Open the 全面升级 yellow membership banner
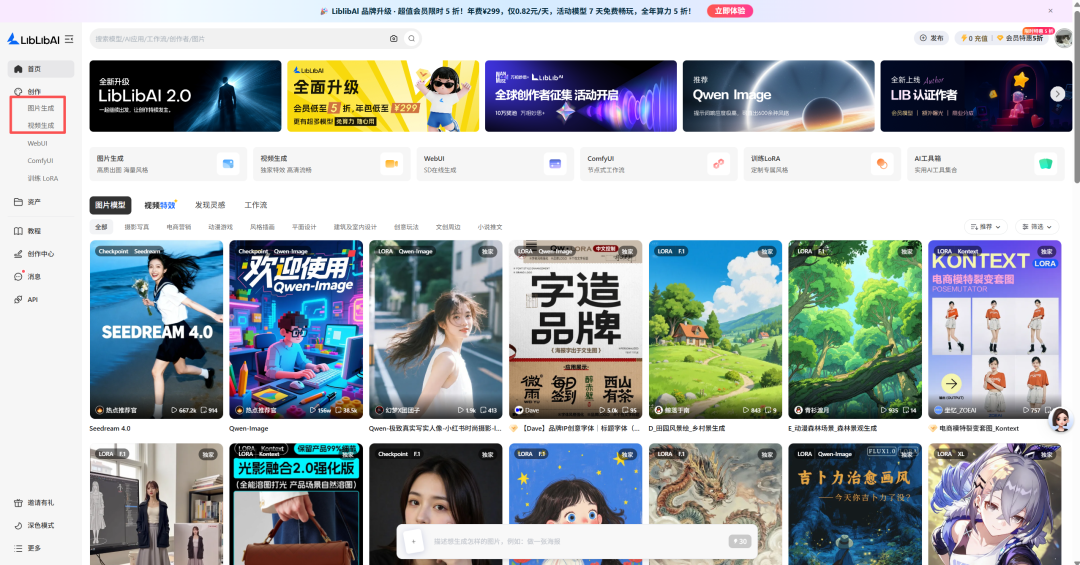 point(383,96)
